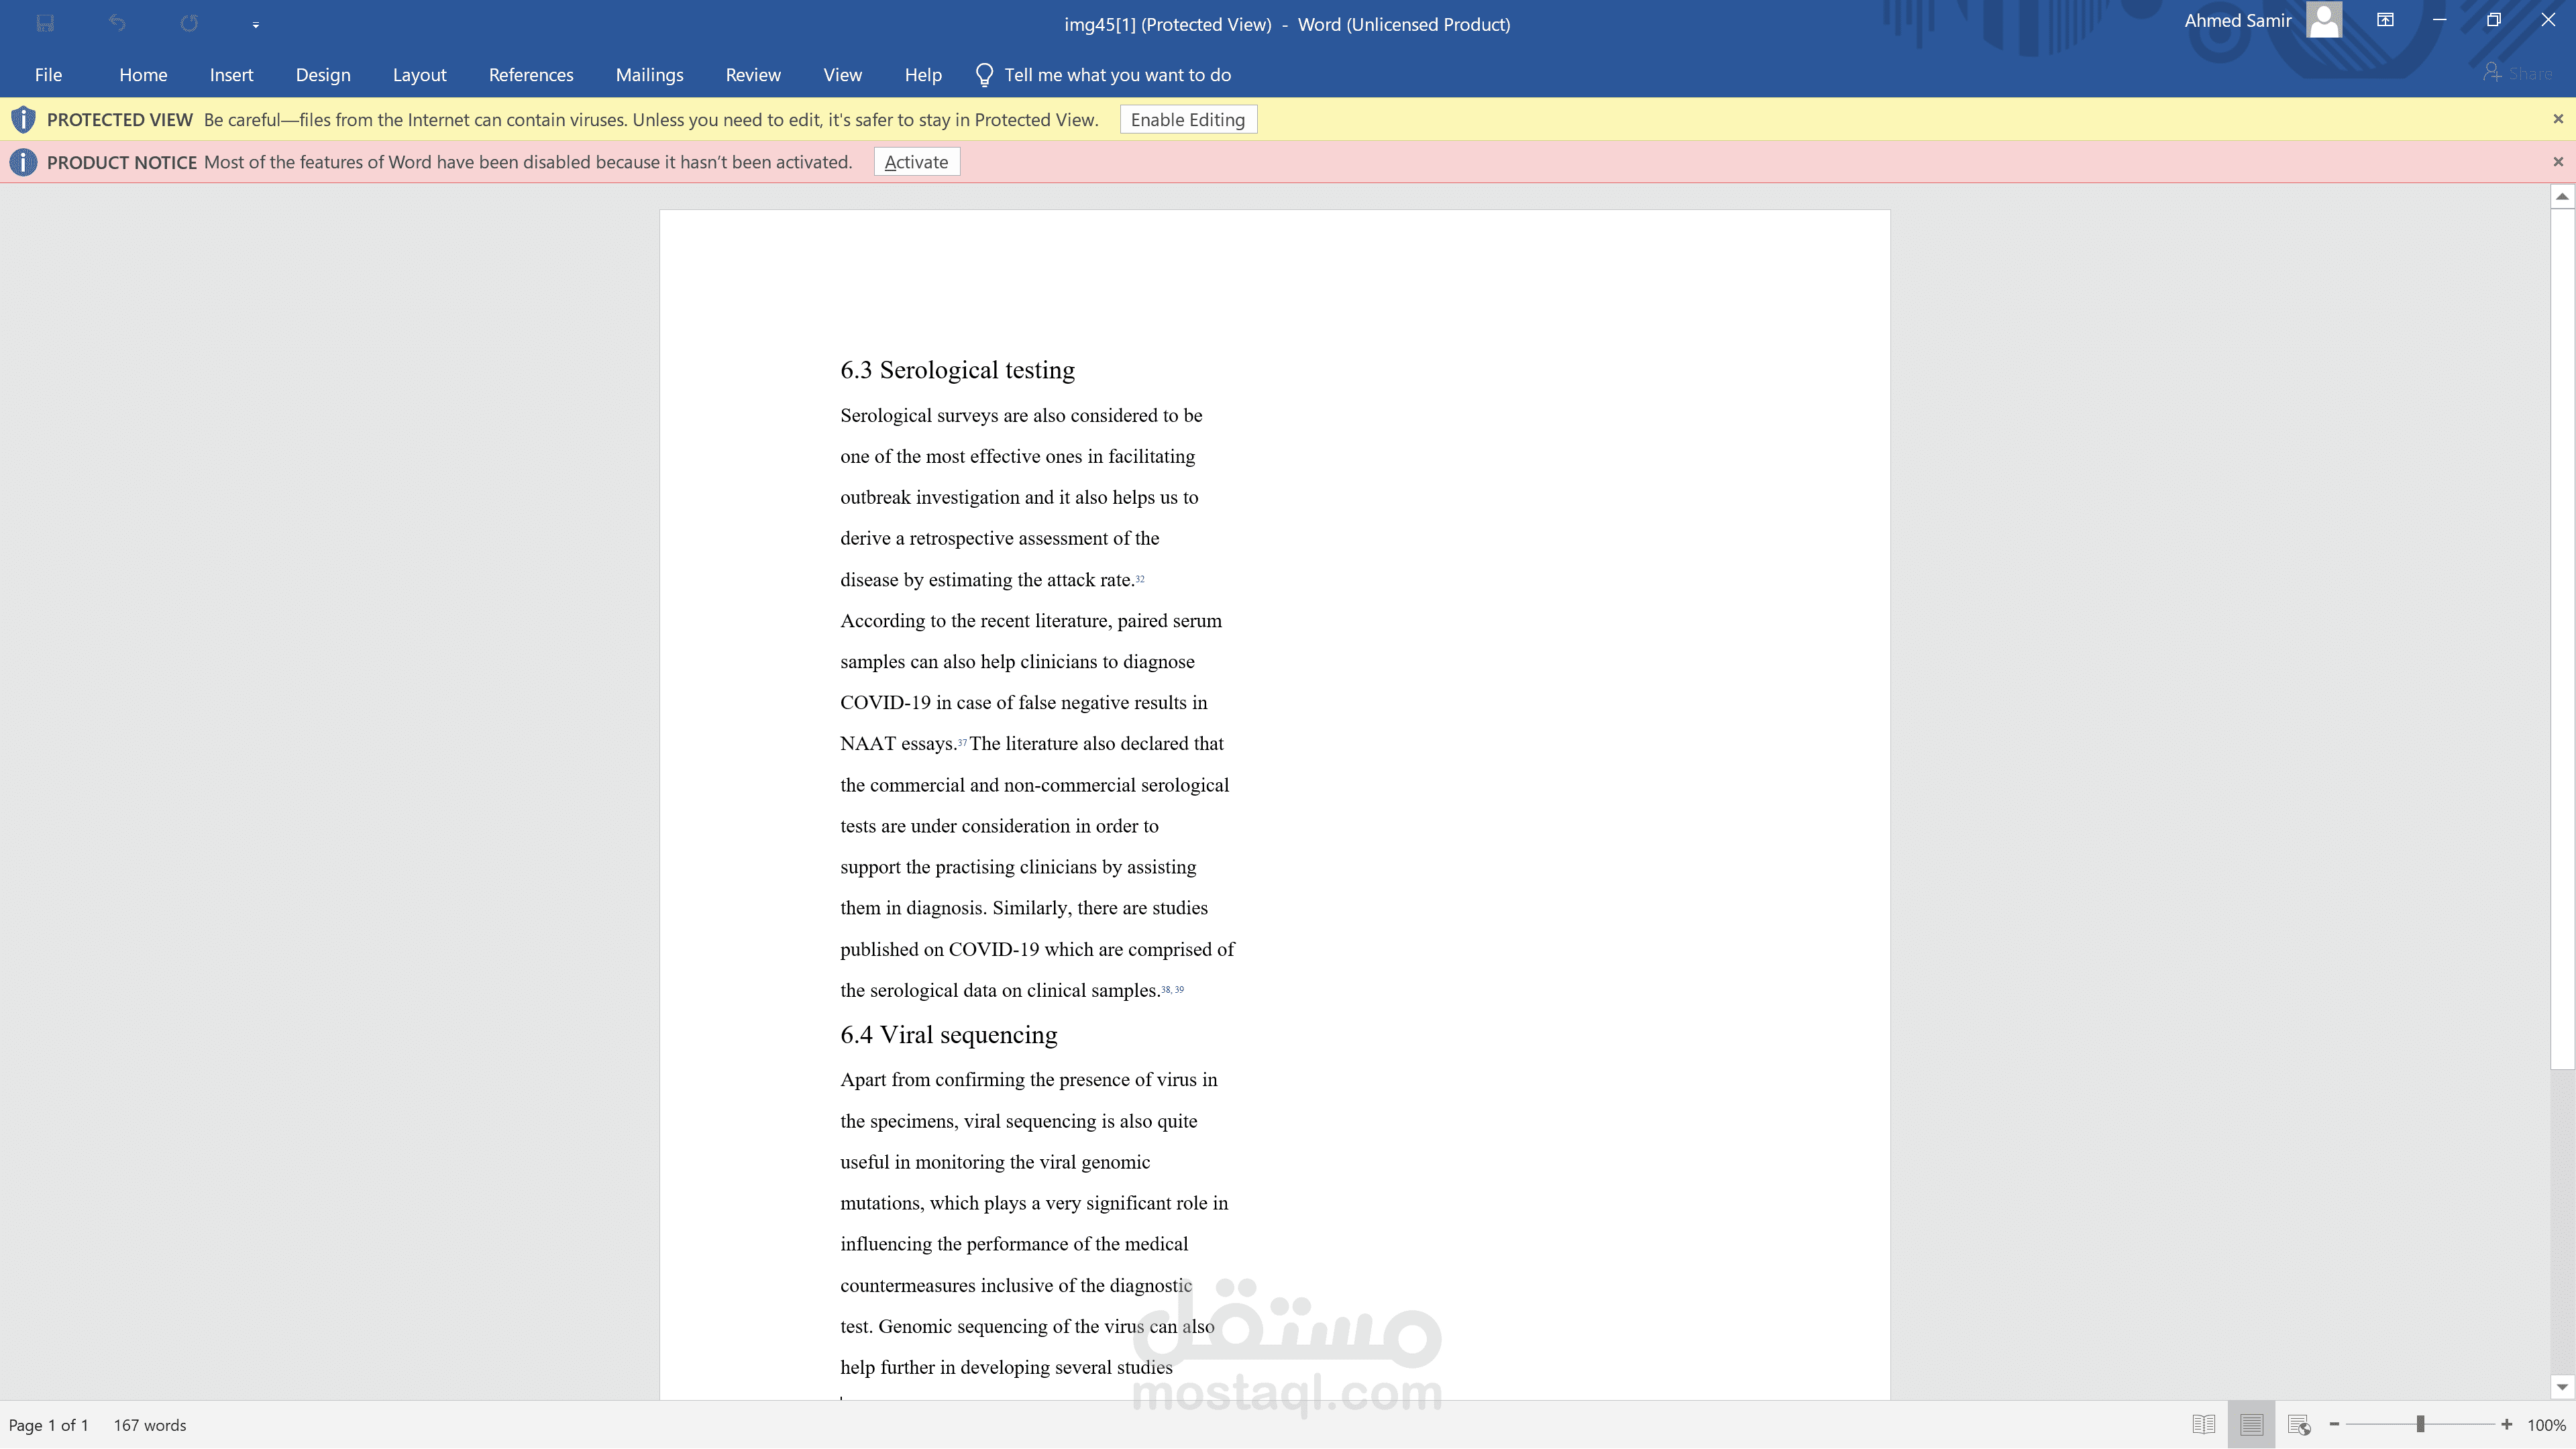Select Print Layout view icon
Image resolution: width=2576 pixels, height=1449 pixels.
[2251, 1424]
